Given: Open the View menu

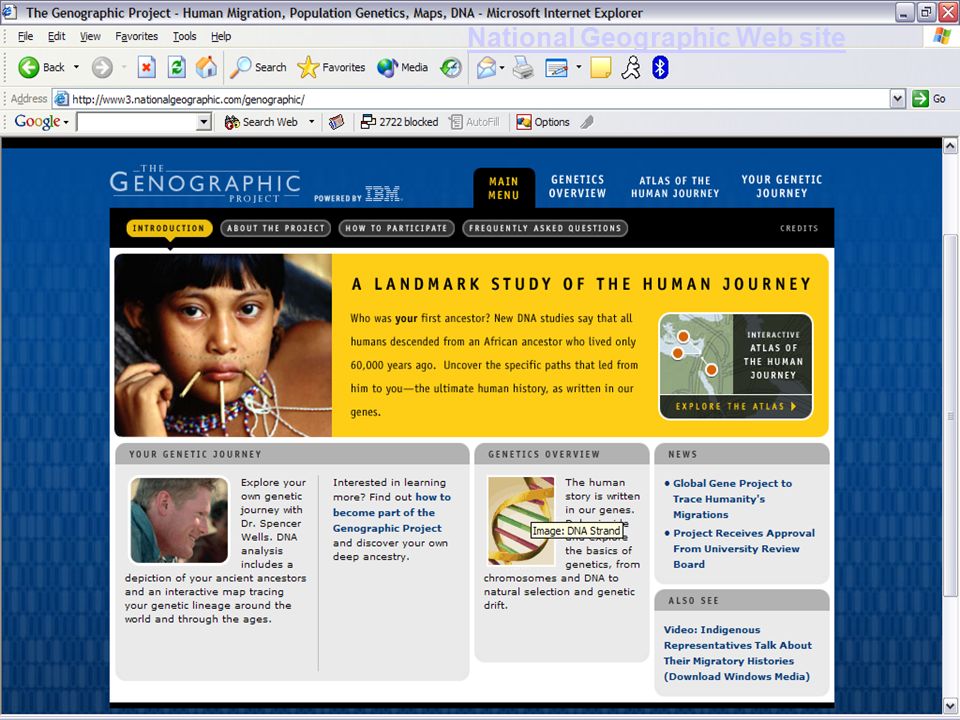Looking at the screenshot, I should 90,36.
